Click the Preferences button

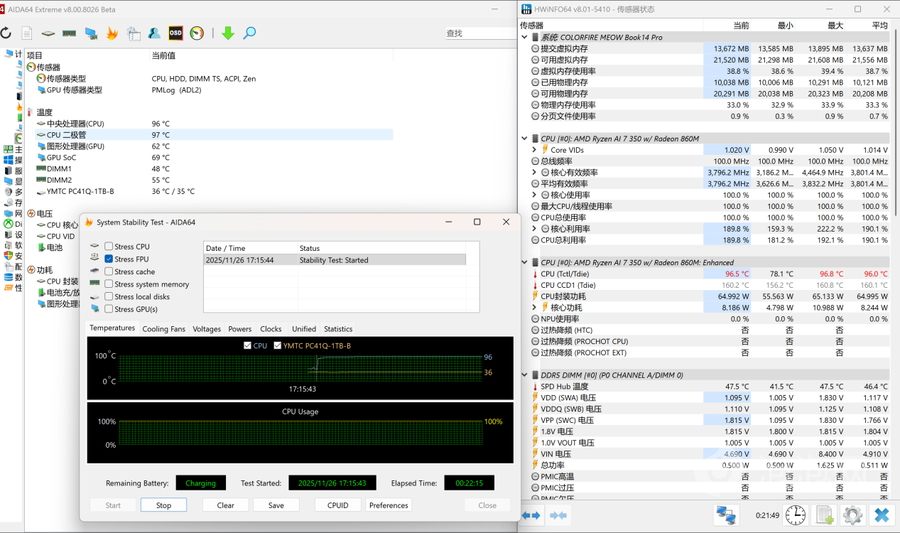[388, 505]
